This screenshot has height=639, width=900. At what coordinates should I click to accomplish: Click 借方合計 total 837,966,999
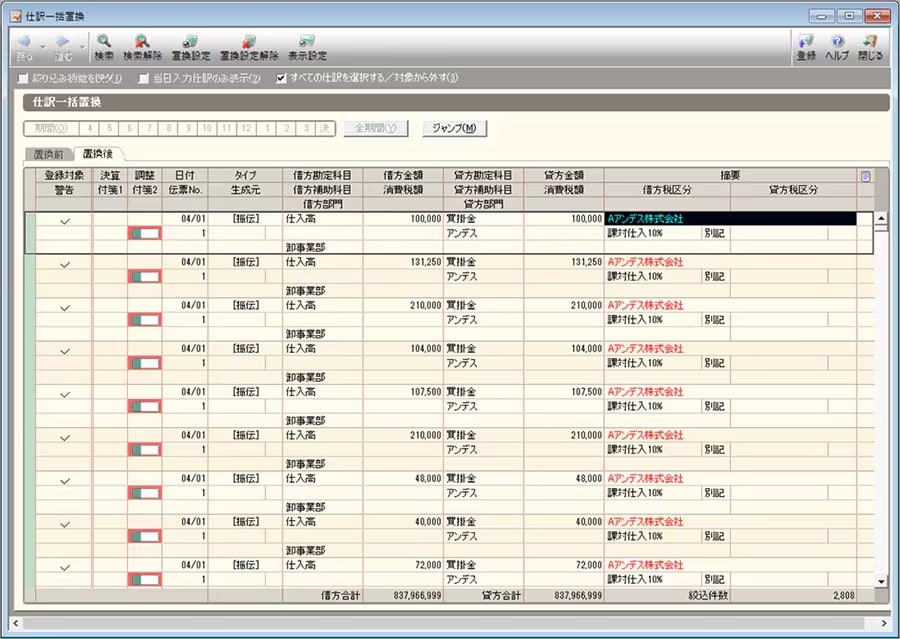pos(417,595)
